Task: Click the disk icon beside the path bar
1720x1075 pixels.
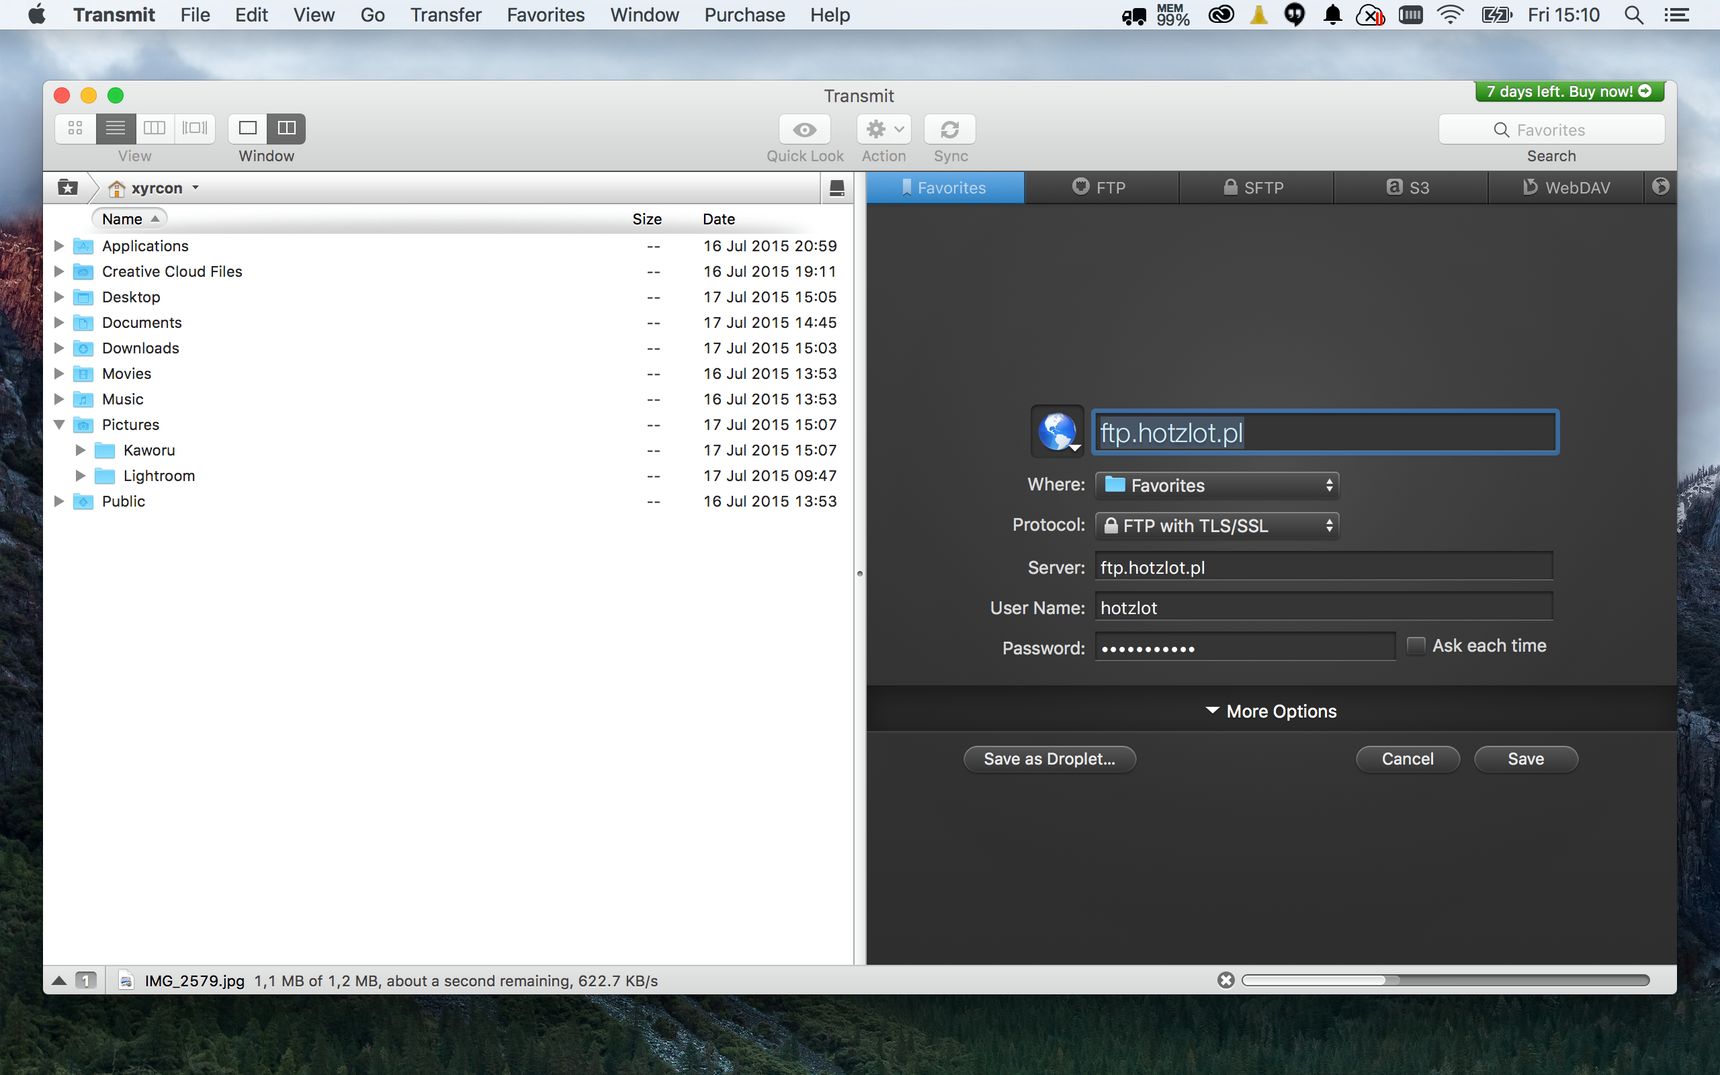Action: 837,188
